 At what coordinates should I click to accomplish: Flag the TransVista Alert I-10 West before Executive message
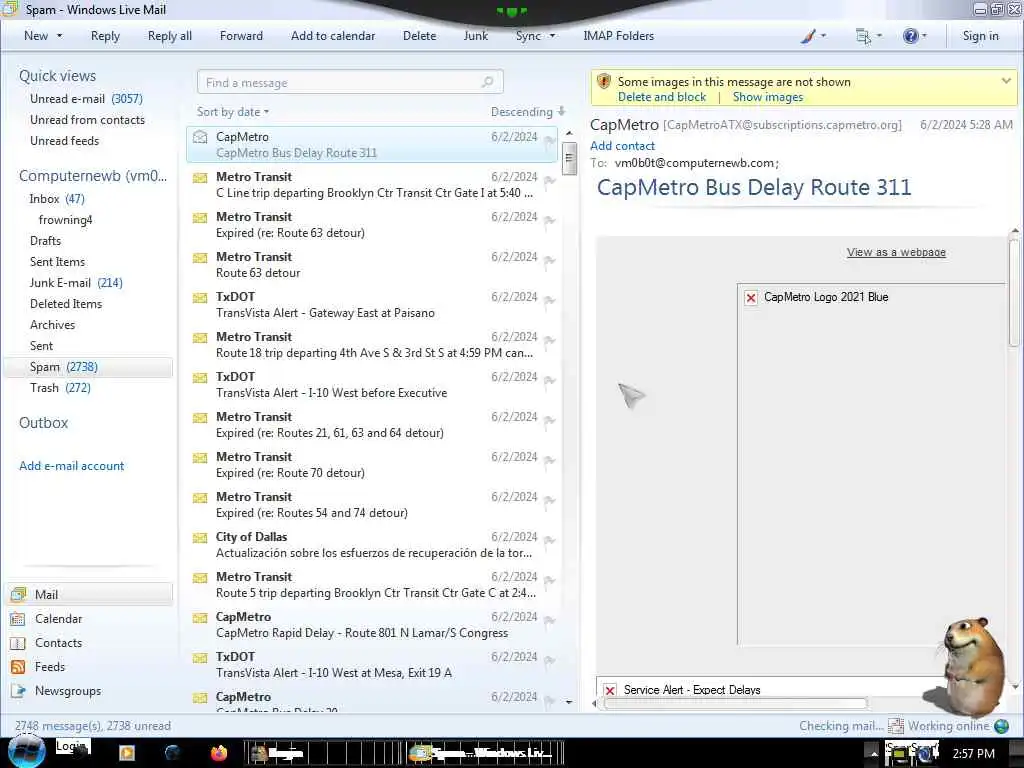click(549, 381)
